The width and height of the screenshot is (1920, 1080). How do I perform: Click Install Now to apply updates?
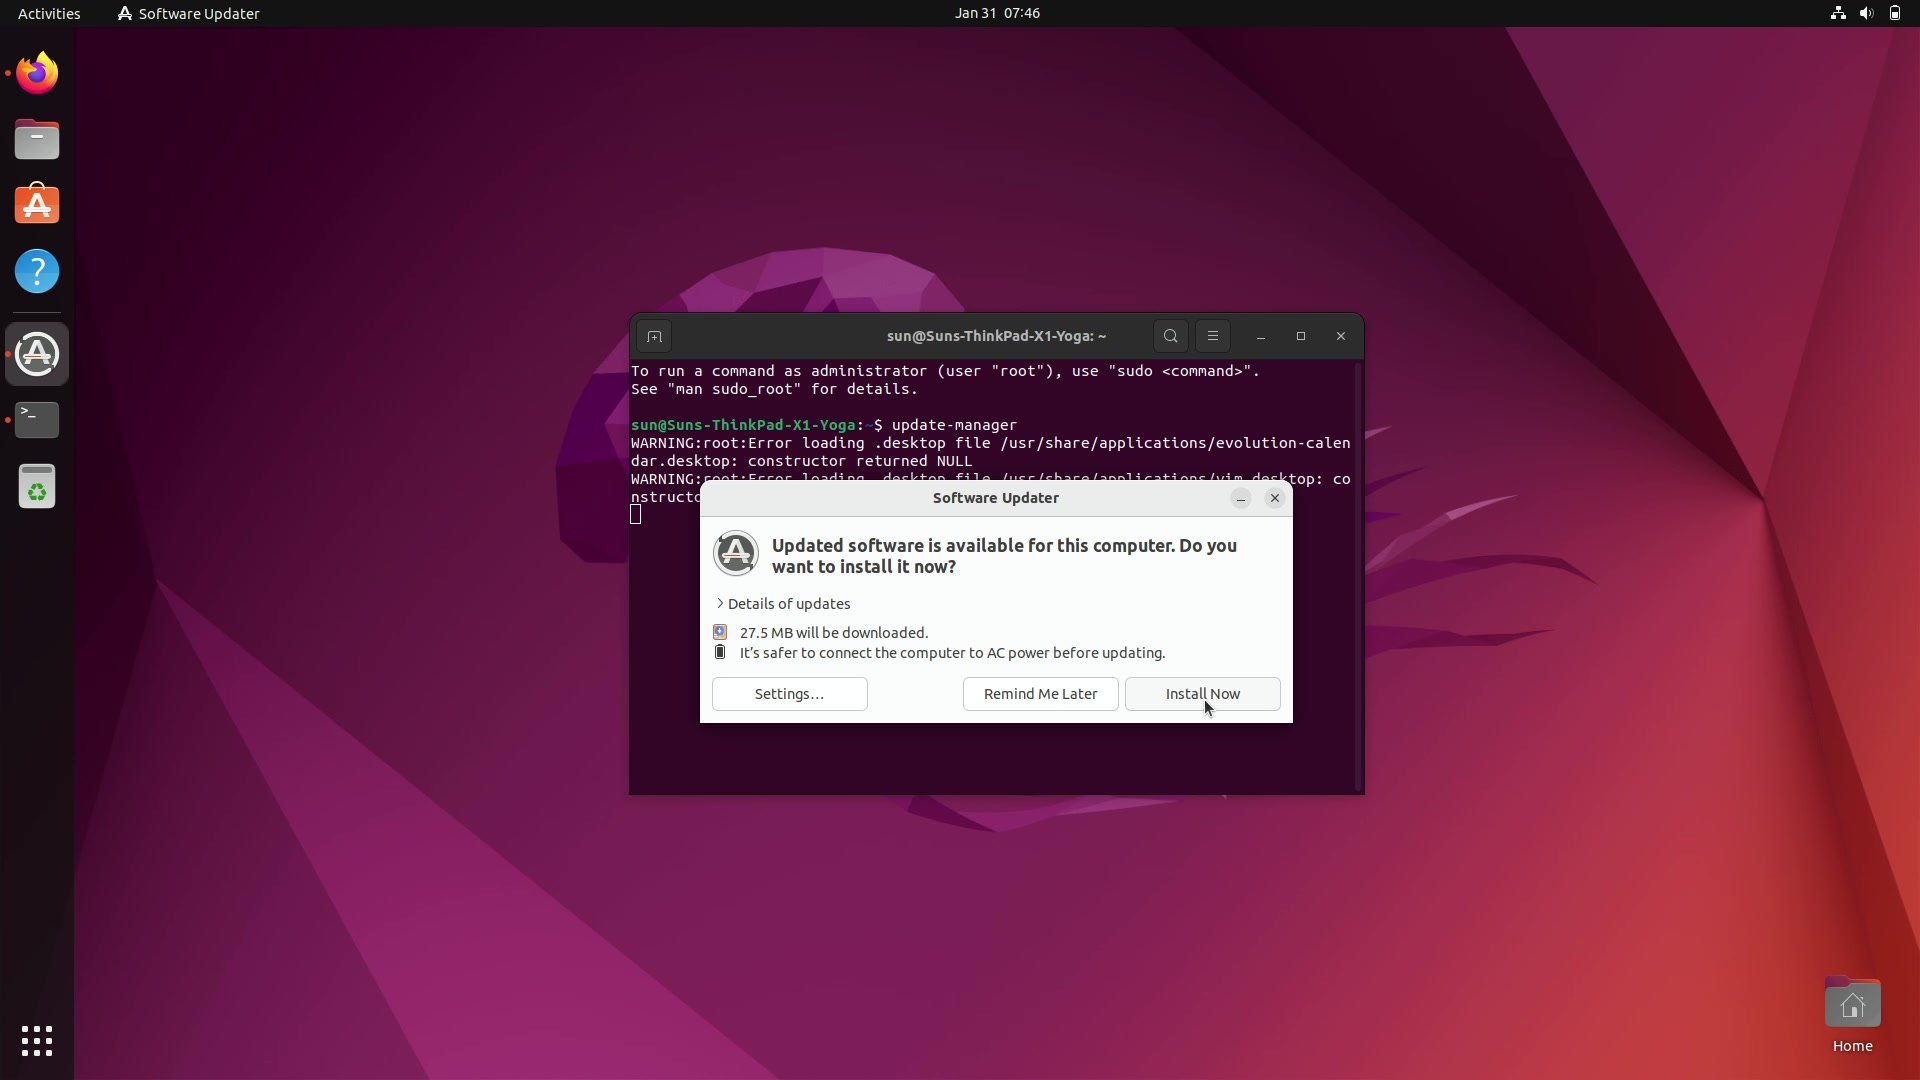click(x=1203, y=692)
